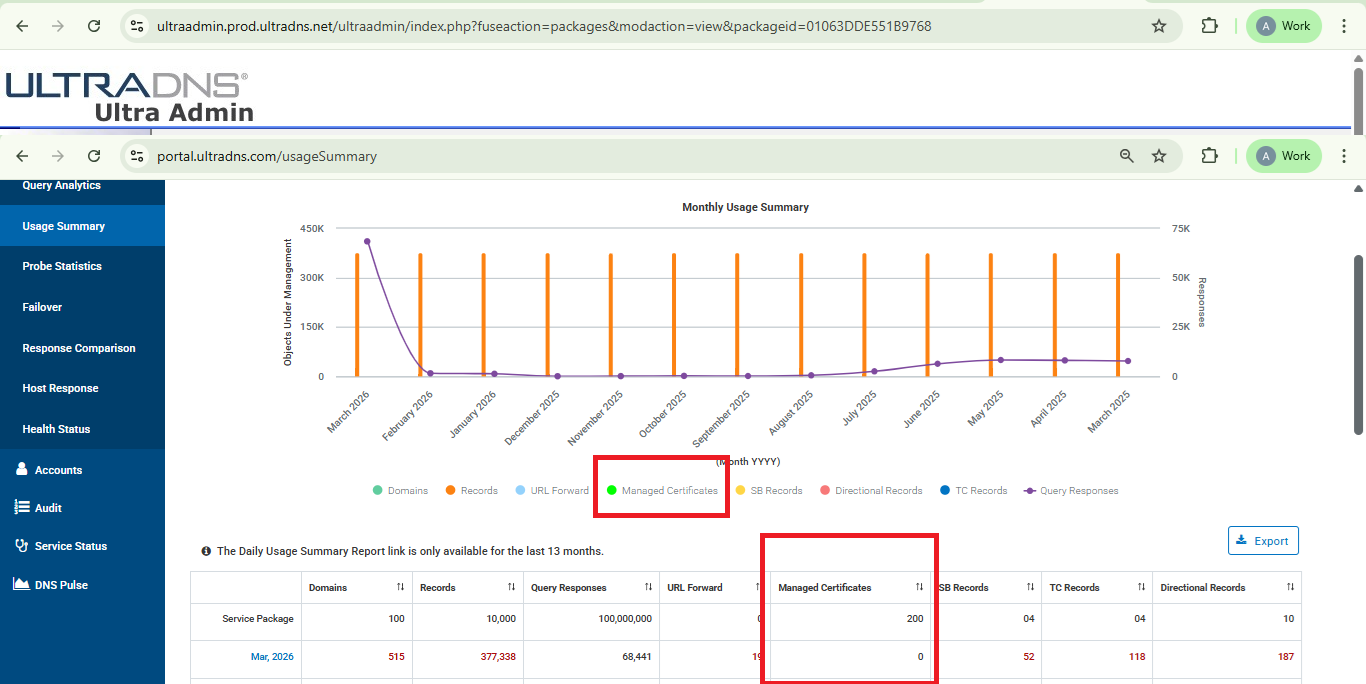This screenshot has width=1366, height=684.
Task: View site information icon beside portal.ultradns.com URL
Action: tap(138, 156)
